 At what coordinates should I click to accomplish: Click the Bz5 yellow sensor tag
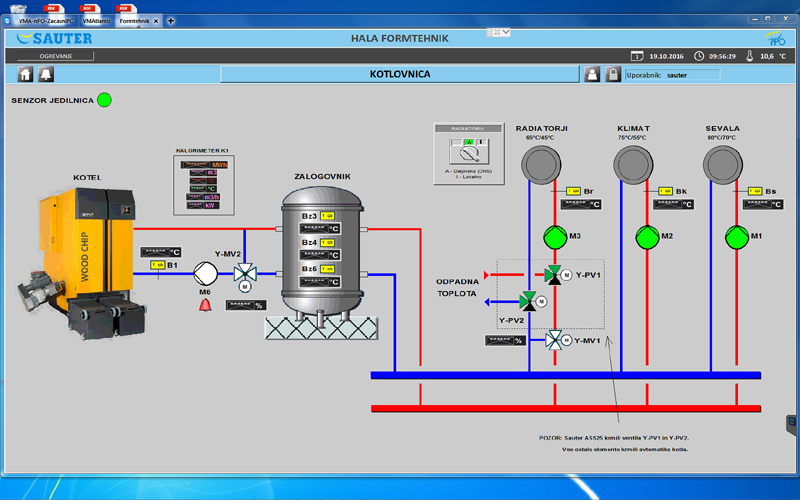pyautogui.click(x=328, y=269)
